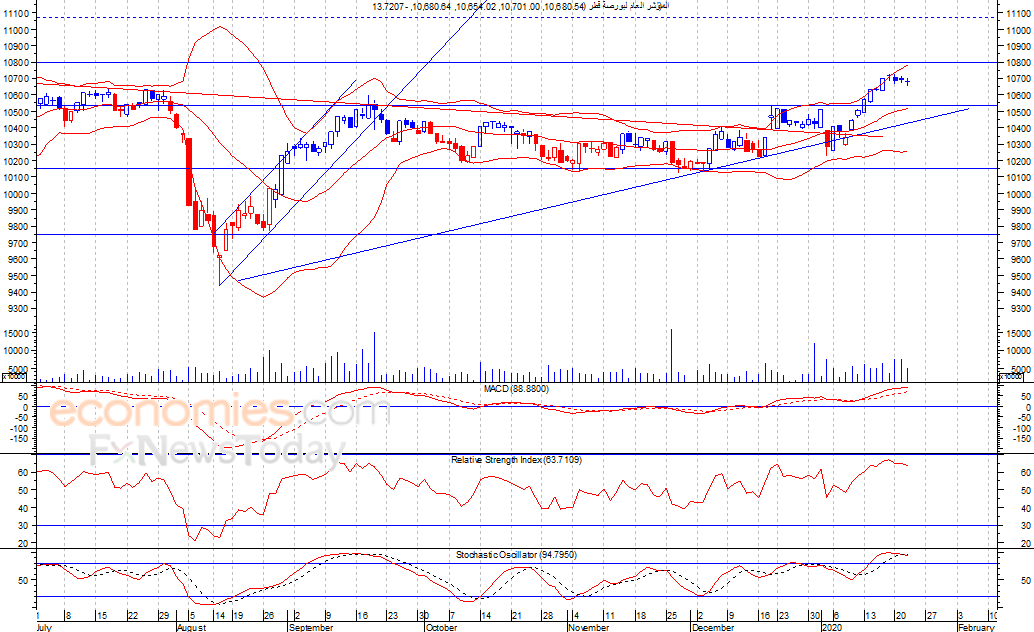Select the October month label on time axis

coord(442,627)
